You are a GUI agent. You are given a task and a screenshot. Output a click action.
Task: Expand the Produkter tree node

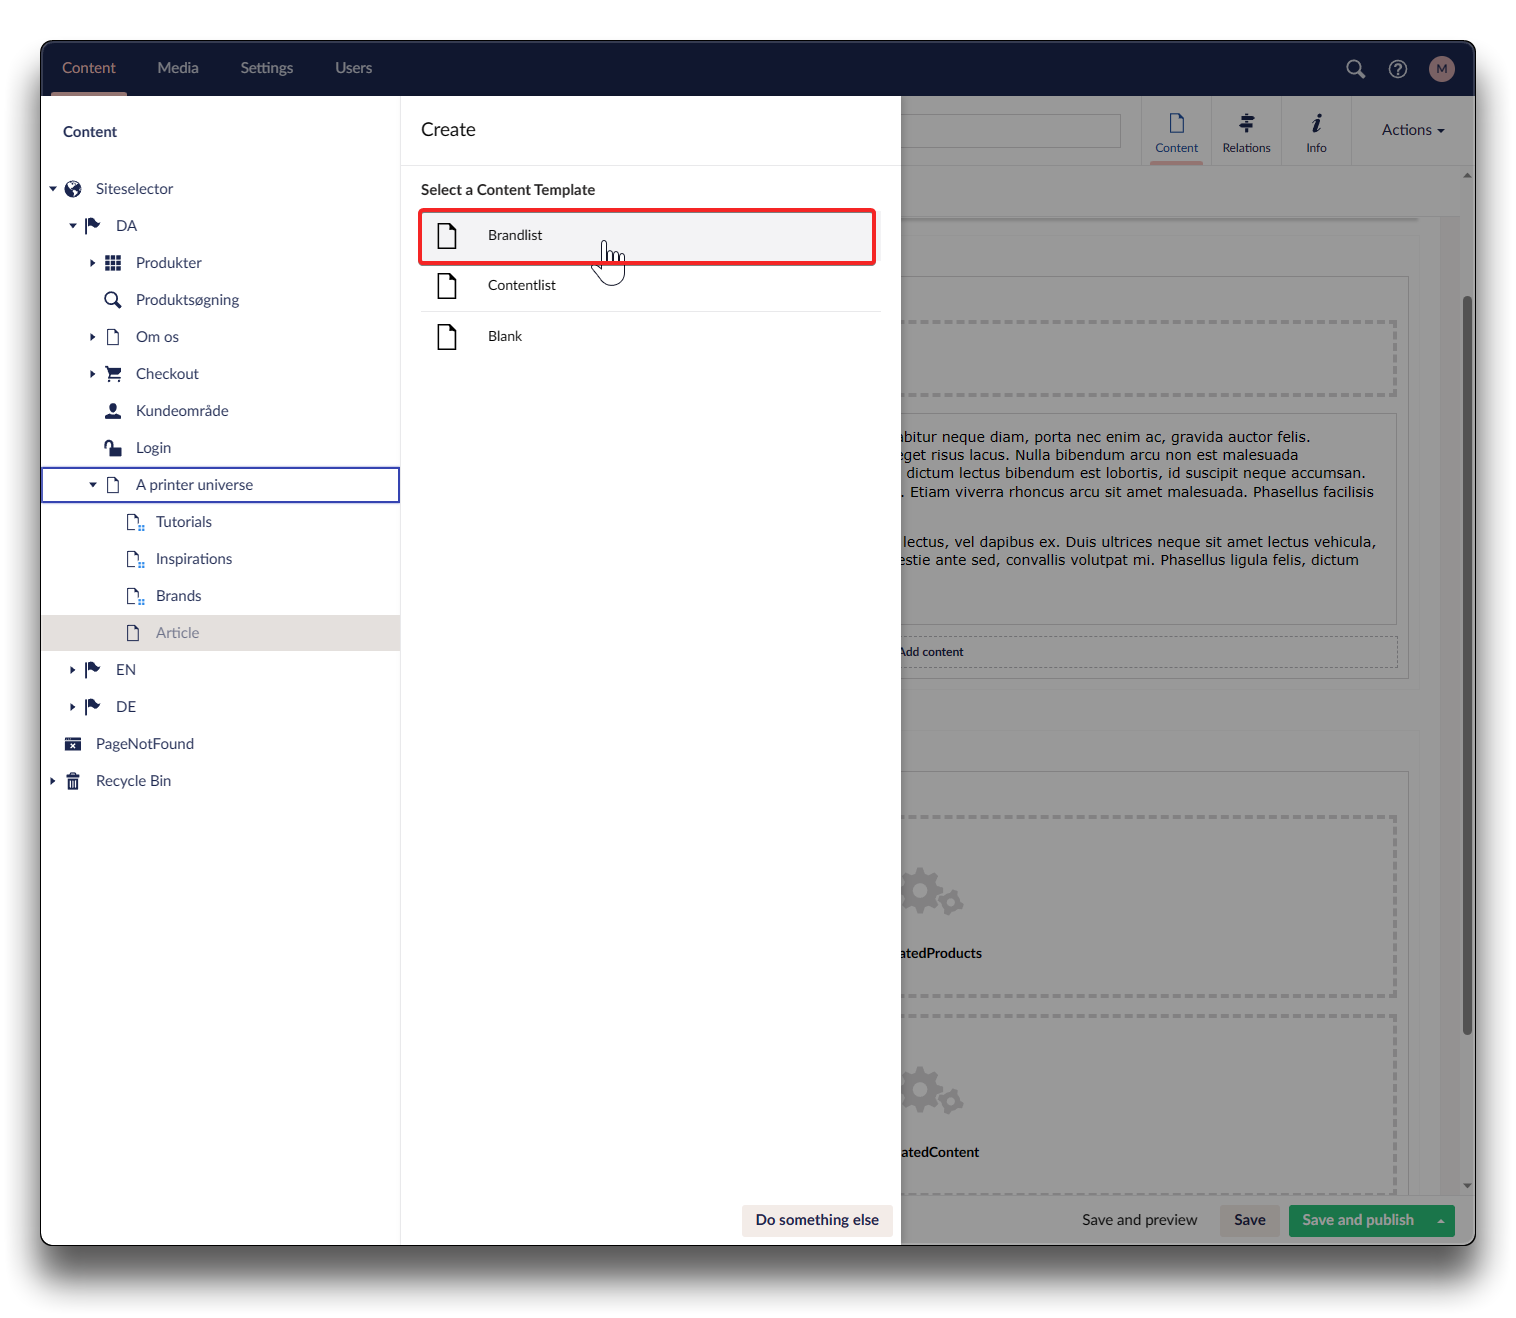click(92, 263)
